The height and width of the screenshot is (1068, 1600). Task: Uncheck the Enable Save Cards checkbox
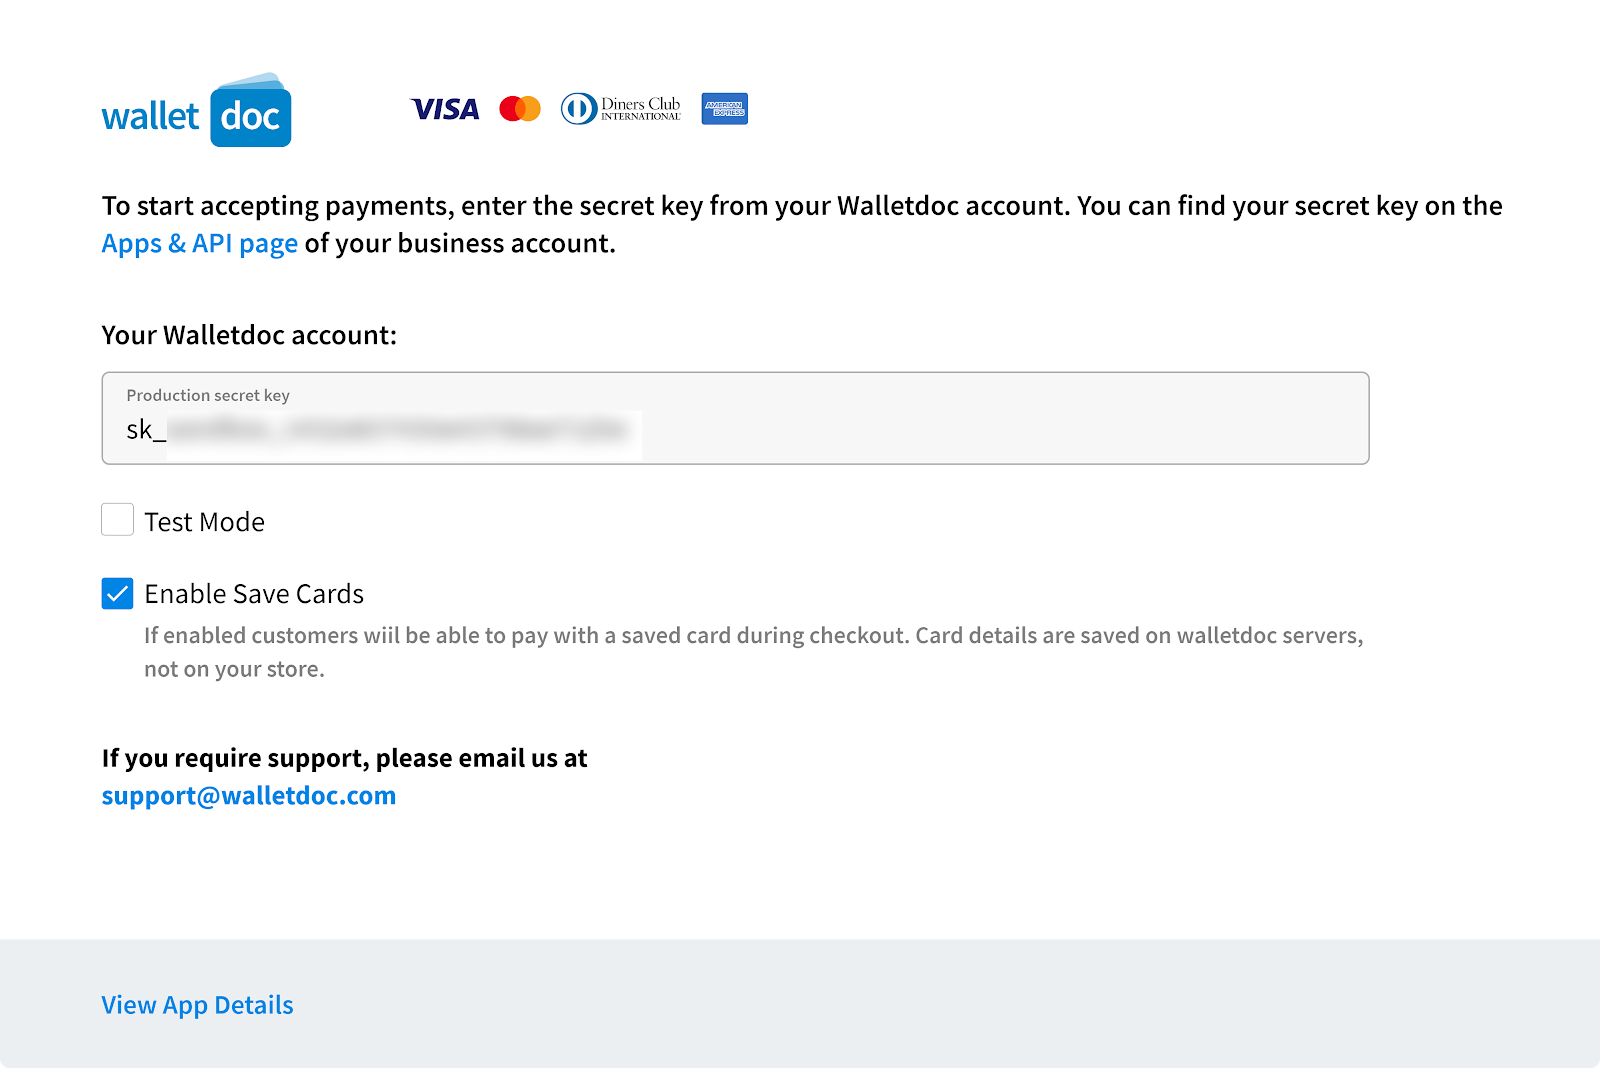pos(118,593)
